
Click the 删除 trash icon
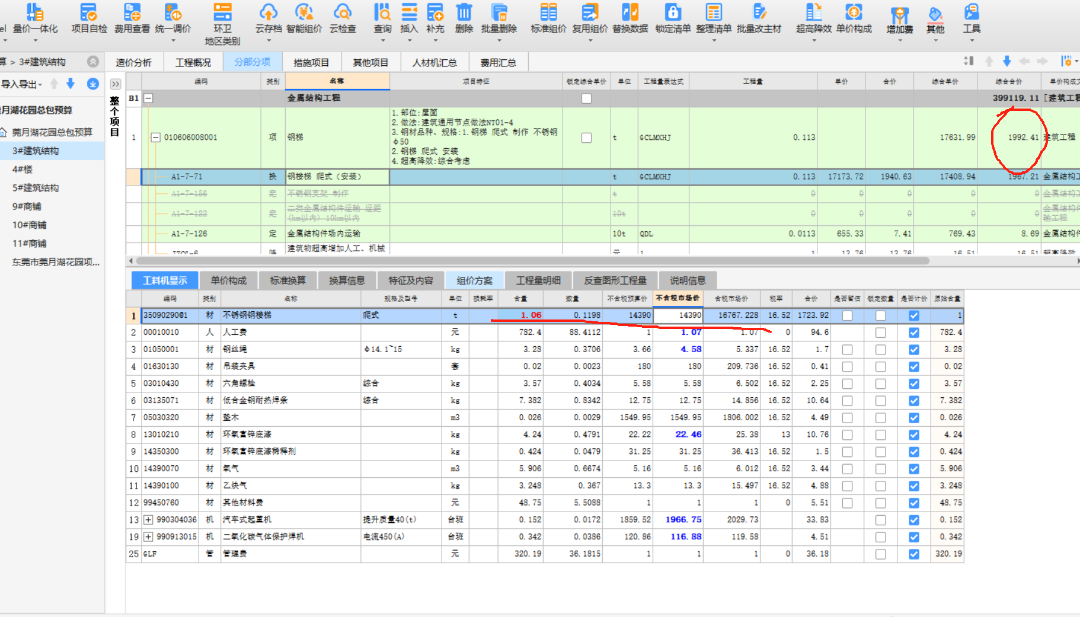click(464, 12)
